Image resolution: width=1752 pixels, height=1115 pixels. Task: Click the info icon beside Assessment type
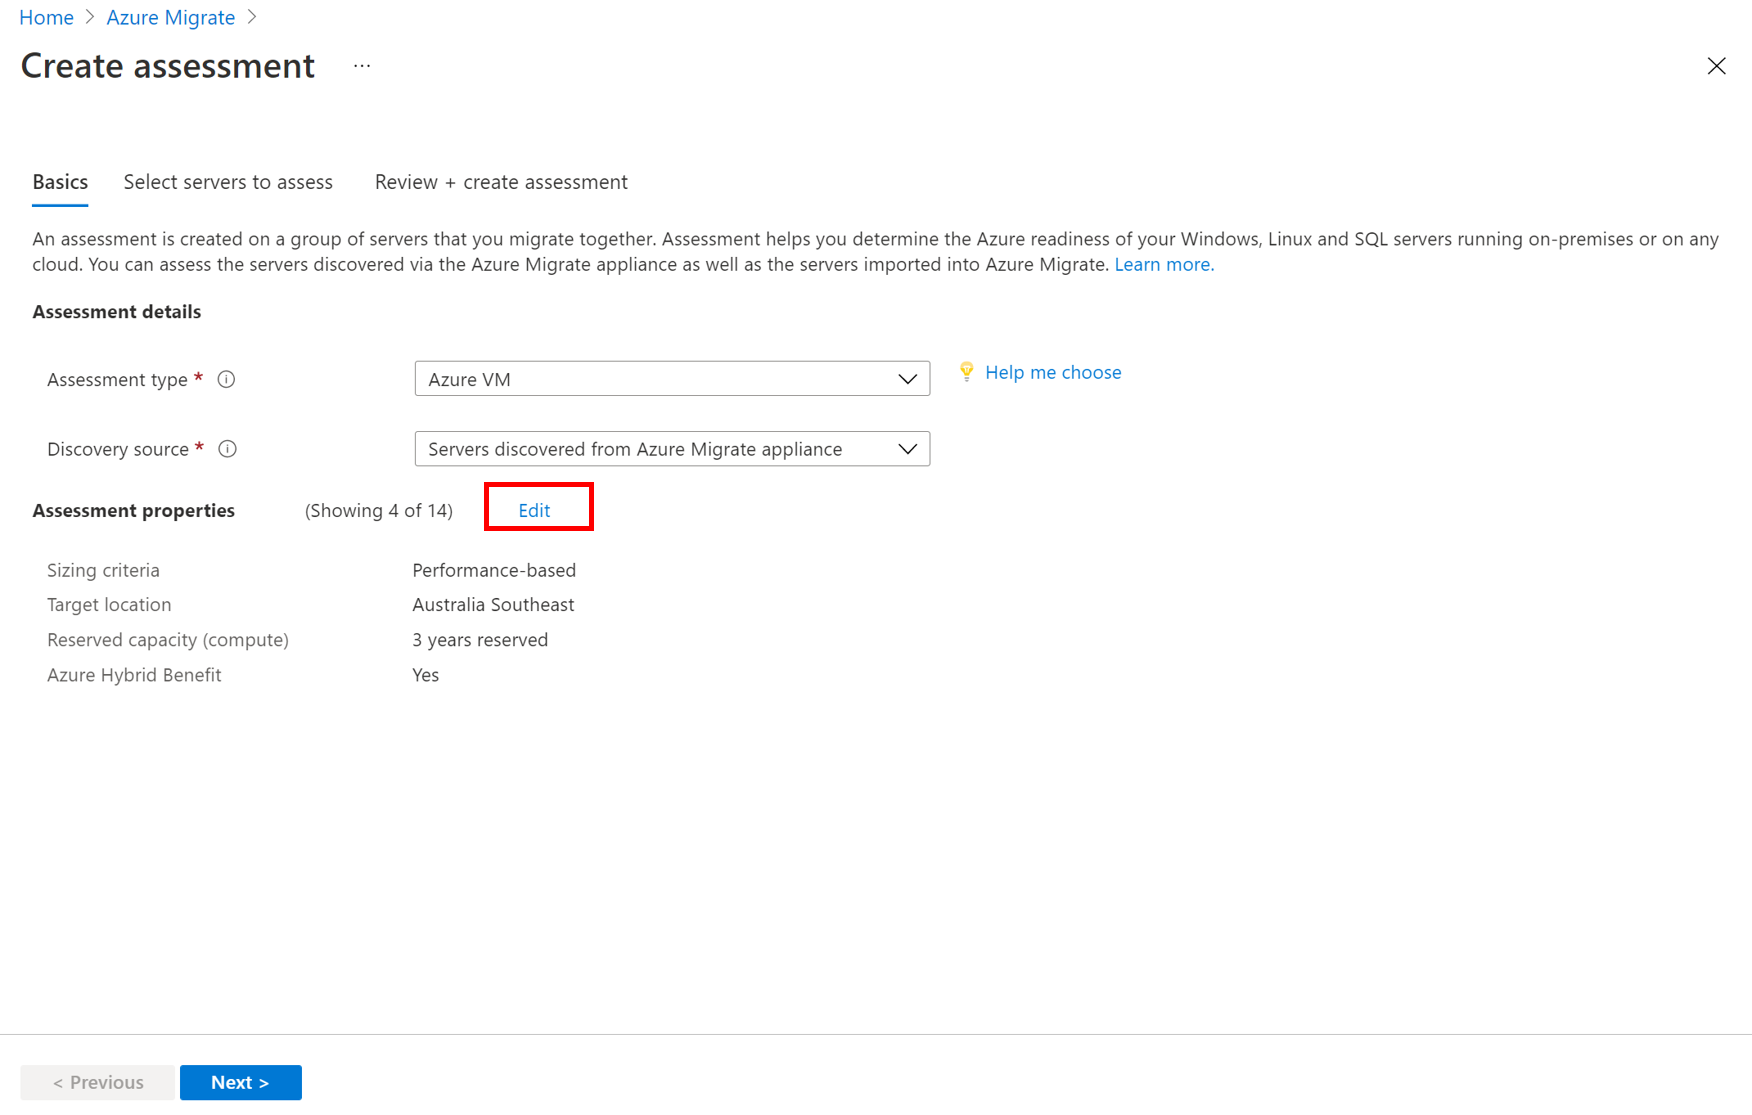coord(226,379)
